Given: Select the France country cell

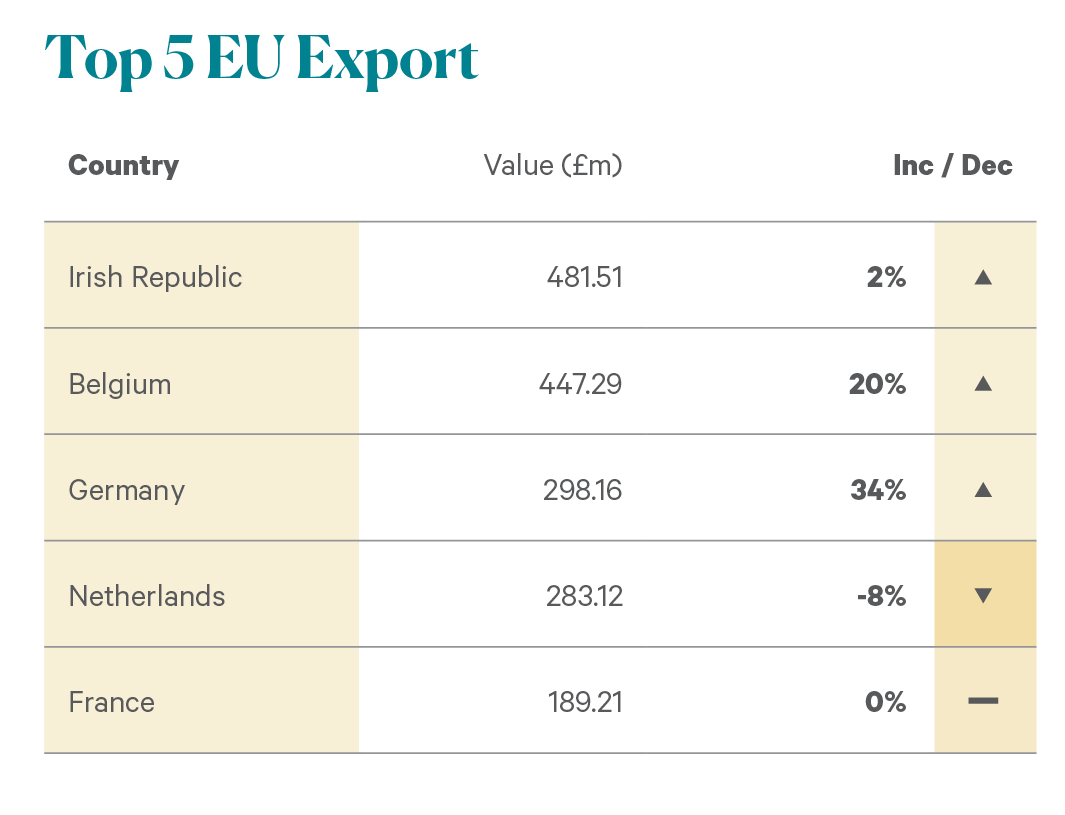Looking at the screenshot, I should pyautogui.click(x=202, y=700).
